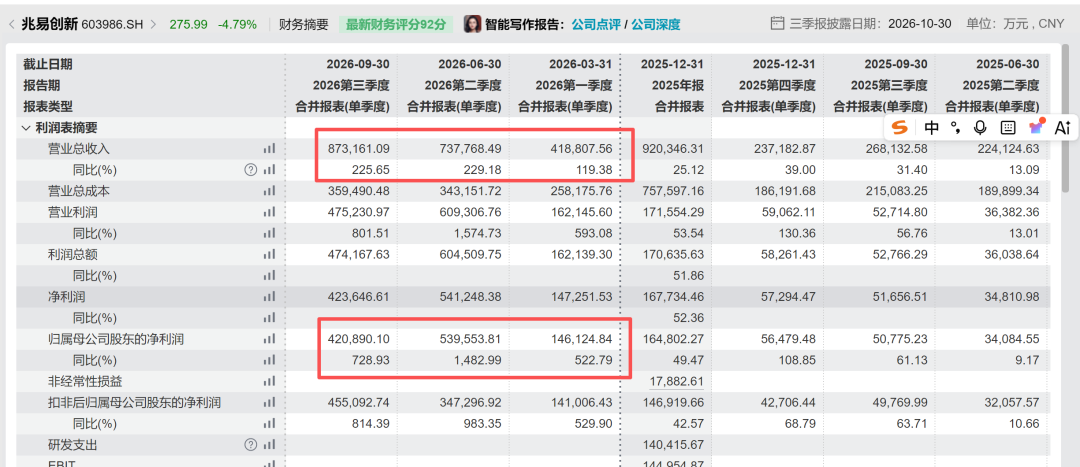The width and height of the screenshot is (1080, 467).
Task: Select 报表类型 row label
Action: pyautogui.click(x=48, y=106)
